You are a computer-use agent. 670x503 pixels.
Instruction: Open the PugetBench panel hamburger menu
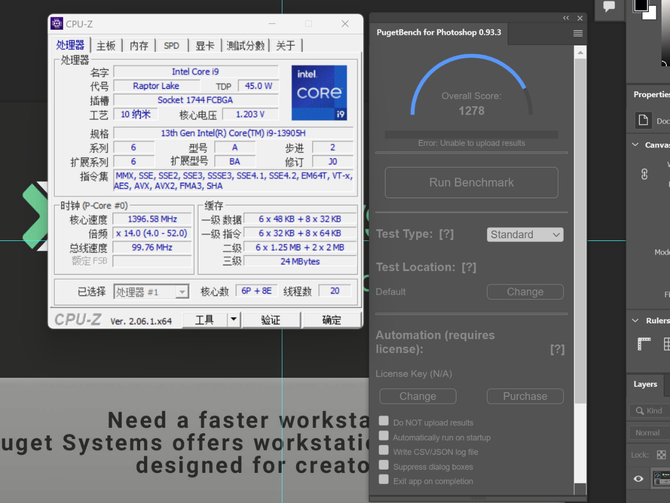tap(578, 33)
